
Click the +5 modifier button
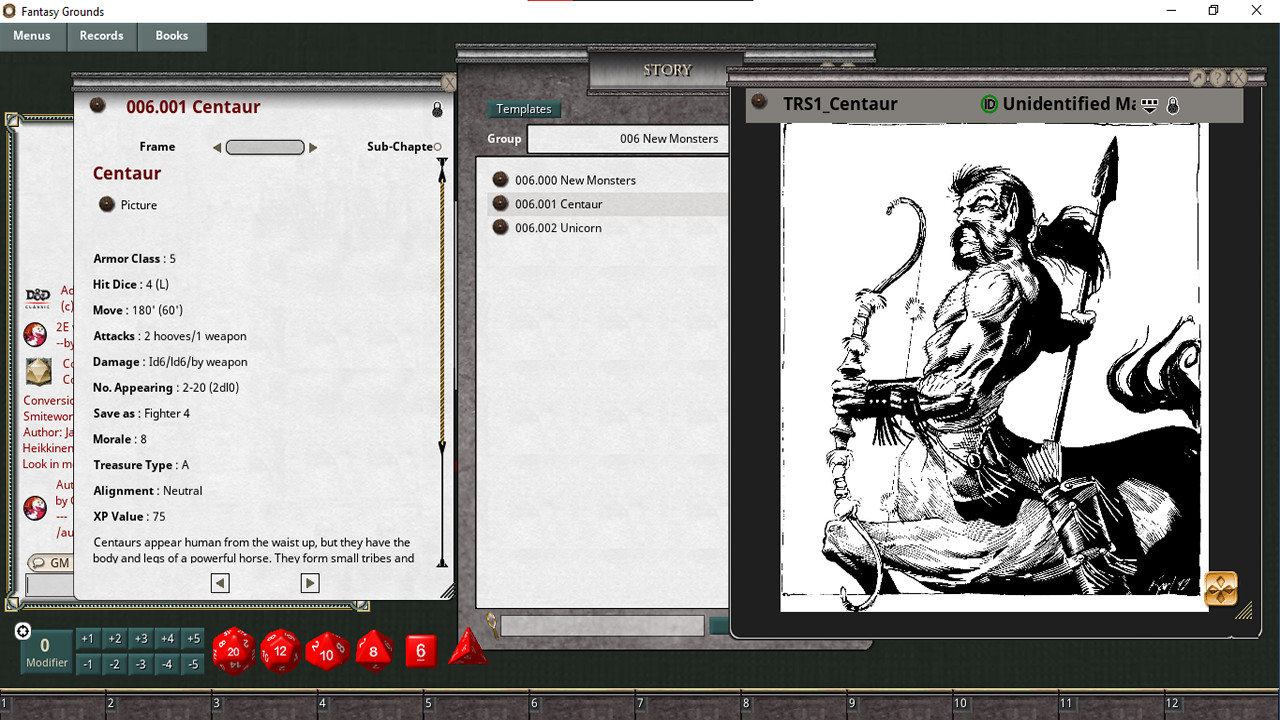click(x=192, y=637)
